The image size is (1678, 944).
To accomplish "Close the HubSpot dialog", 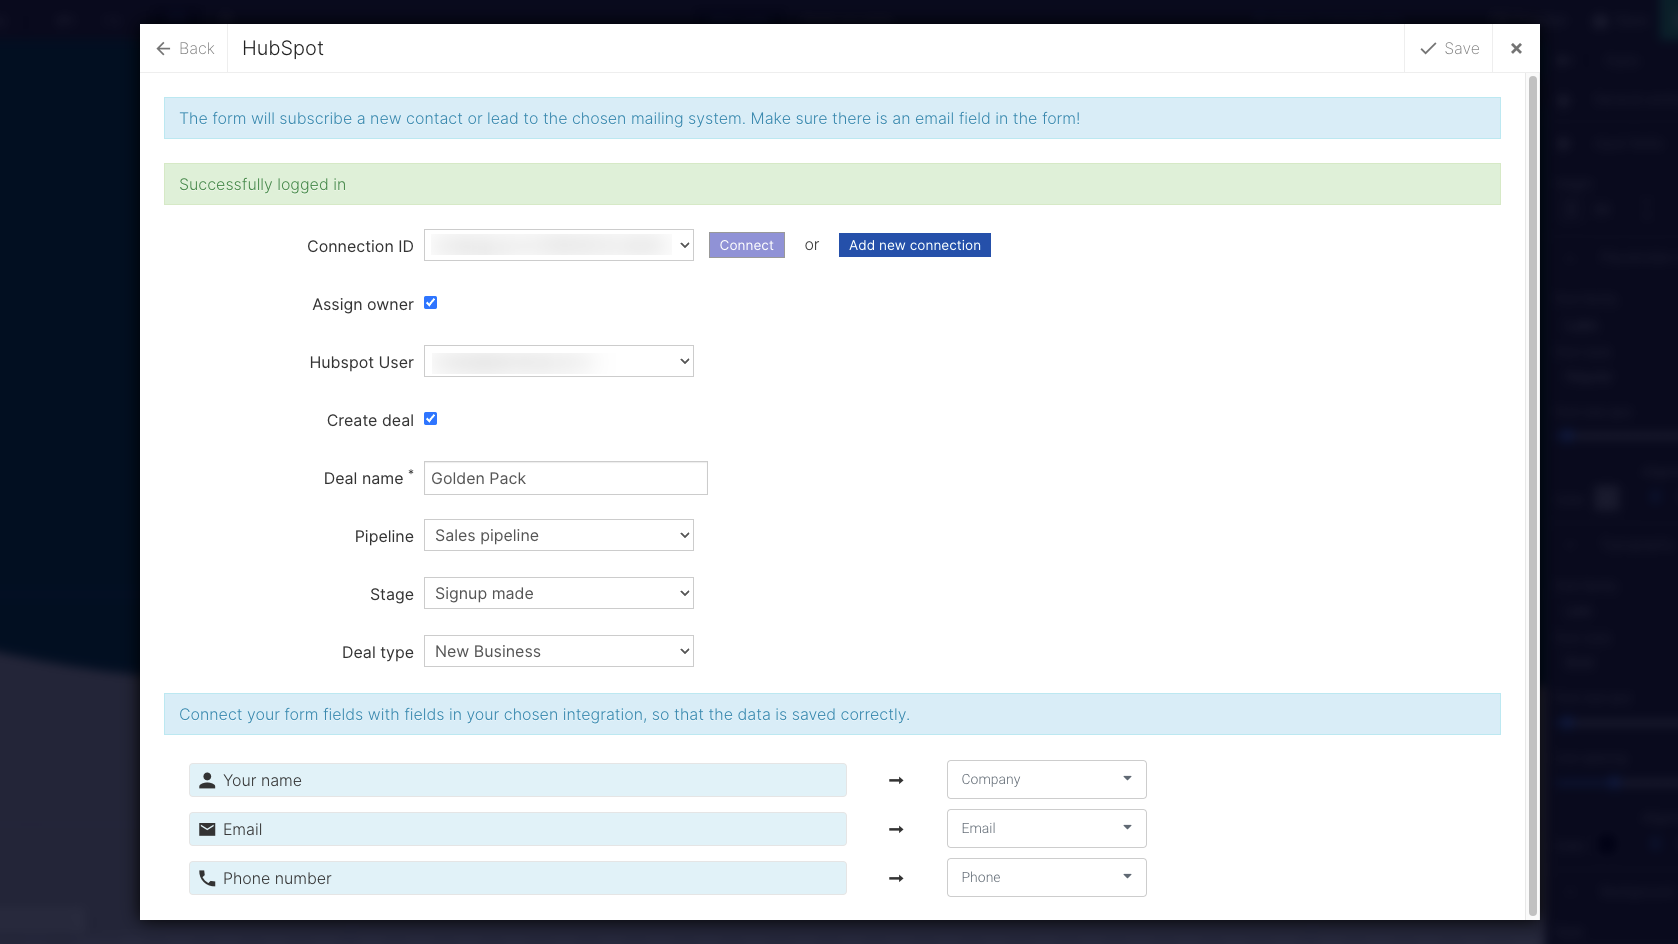I will [x=1516, y=49].
